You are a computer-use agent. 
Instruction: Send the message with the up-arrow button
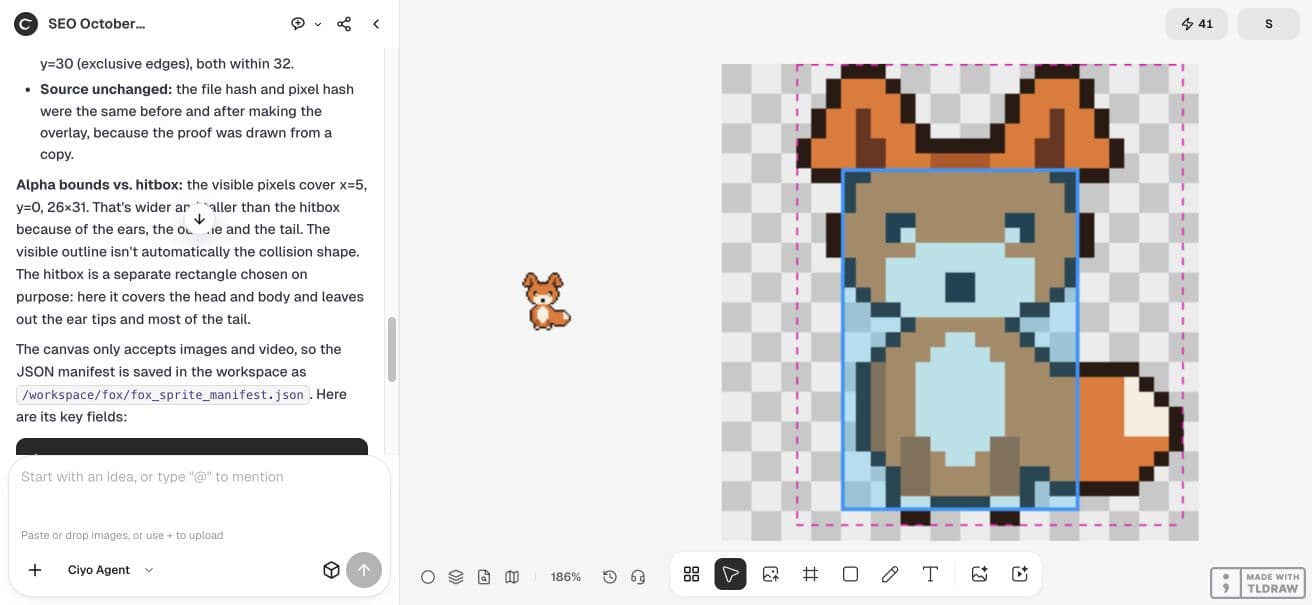(x=364, y=570)
